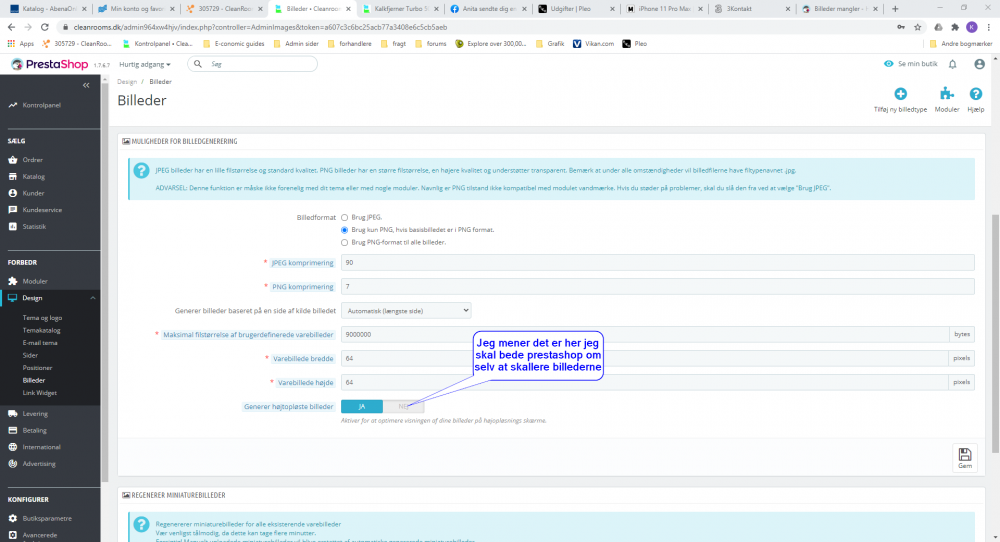Open Ordrer in the sidebar
1000x542 pixels.
33,160
